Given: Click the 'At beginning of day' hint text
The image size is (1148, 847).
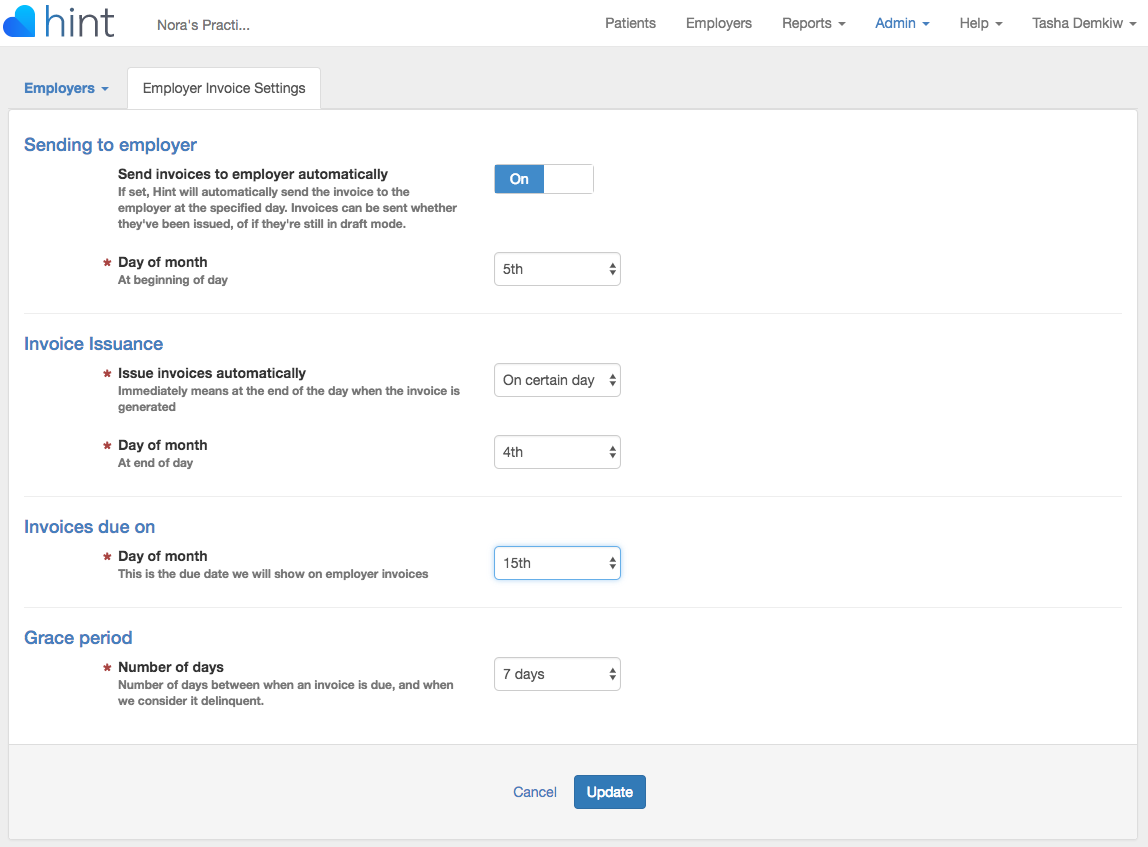Looking at the screenshot, I should click(173, 280).
